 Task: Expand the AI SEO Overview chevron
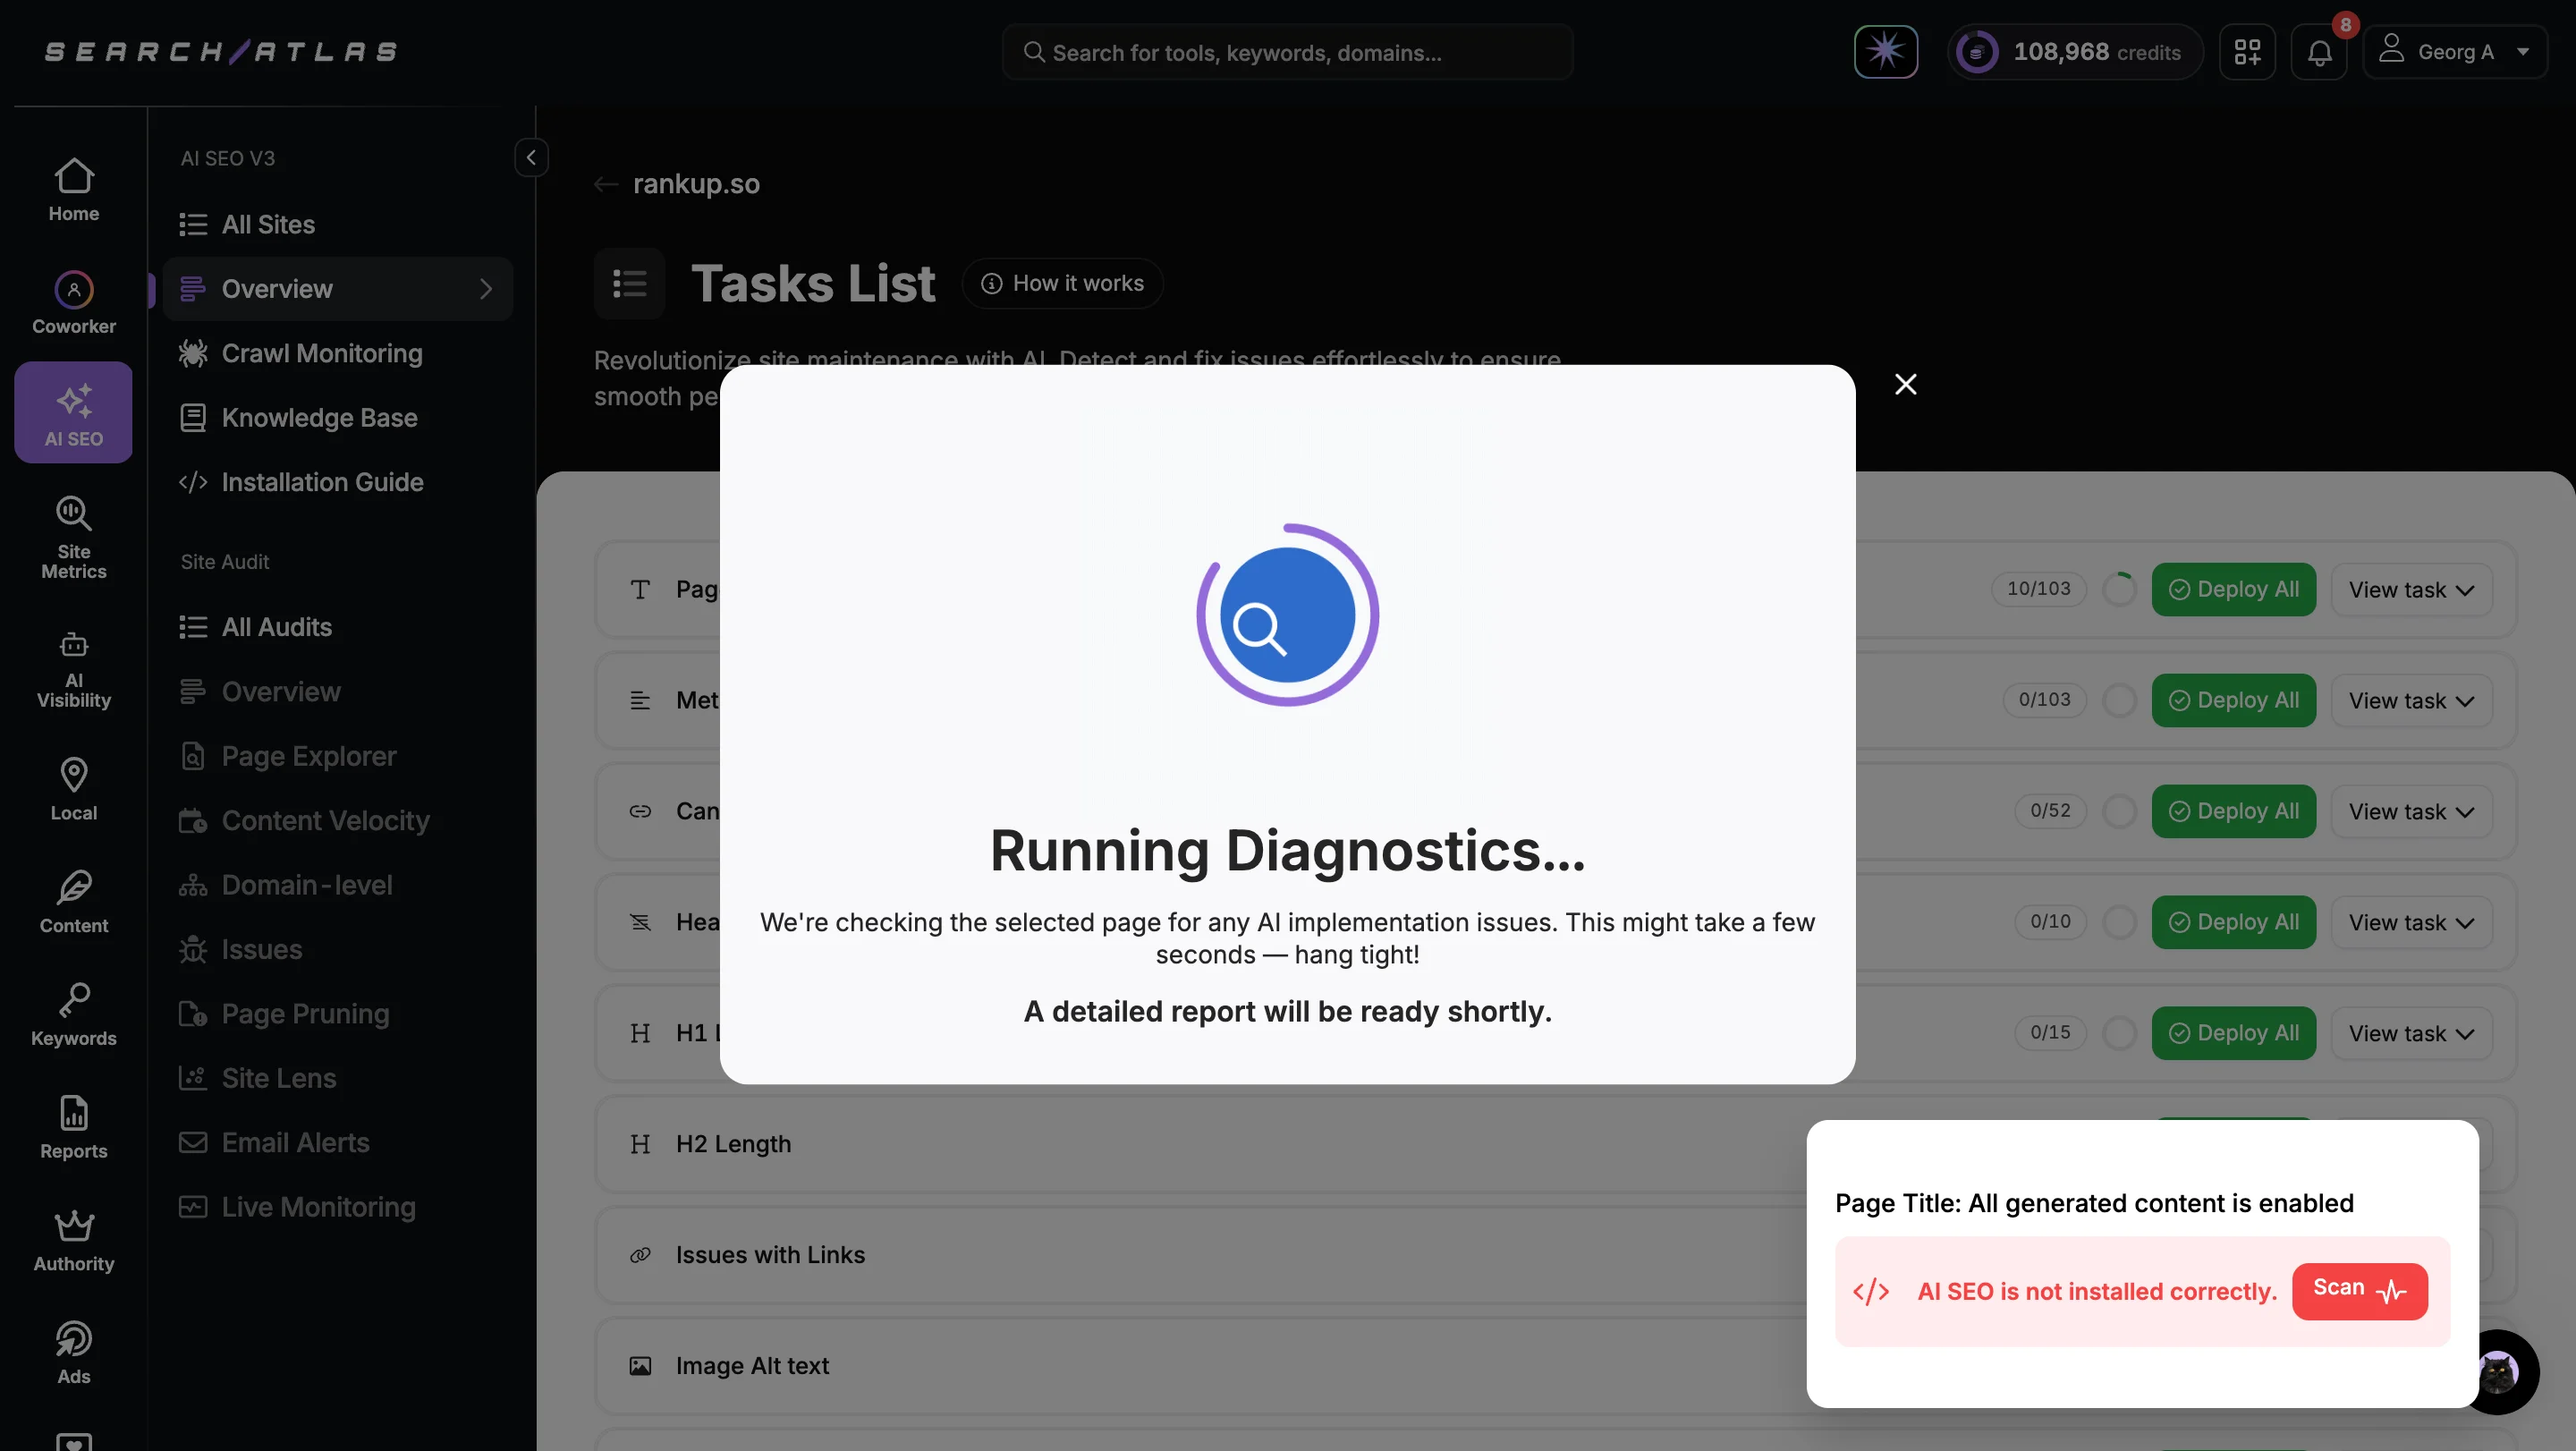click(486, 288)
